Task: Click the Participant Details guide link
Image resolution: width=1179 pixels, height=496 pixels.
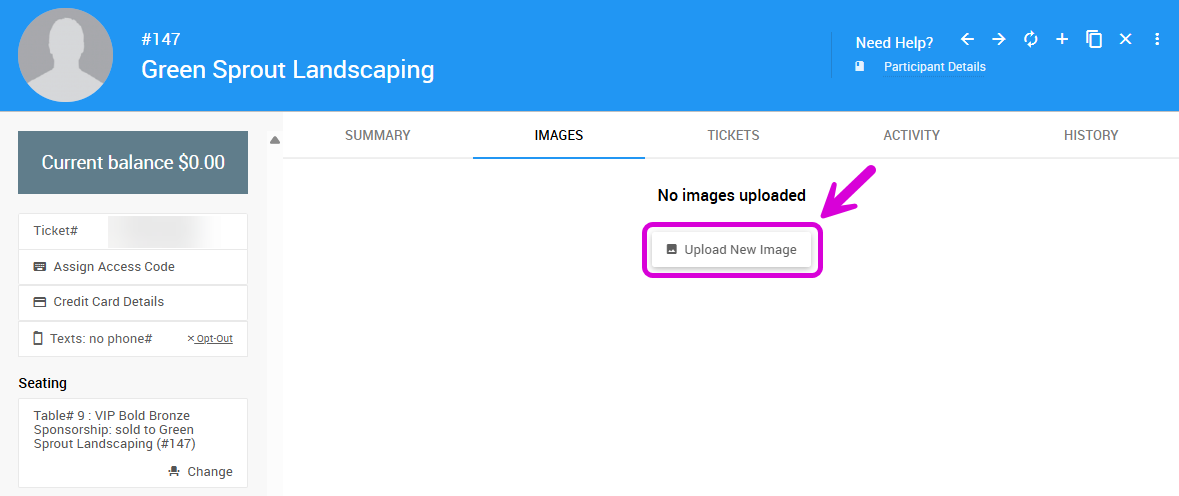Action: coord(934,67)
